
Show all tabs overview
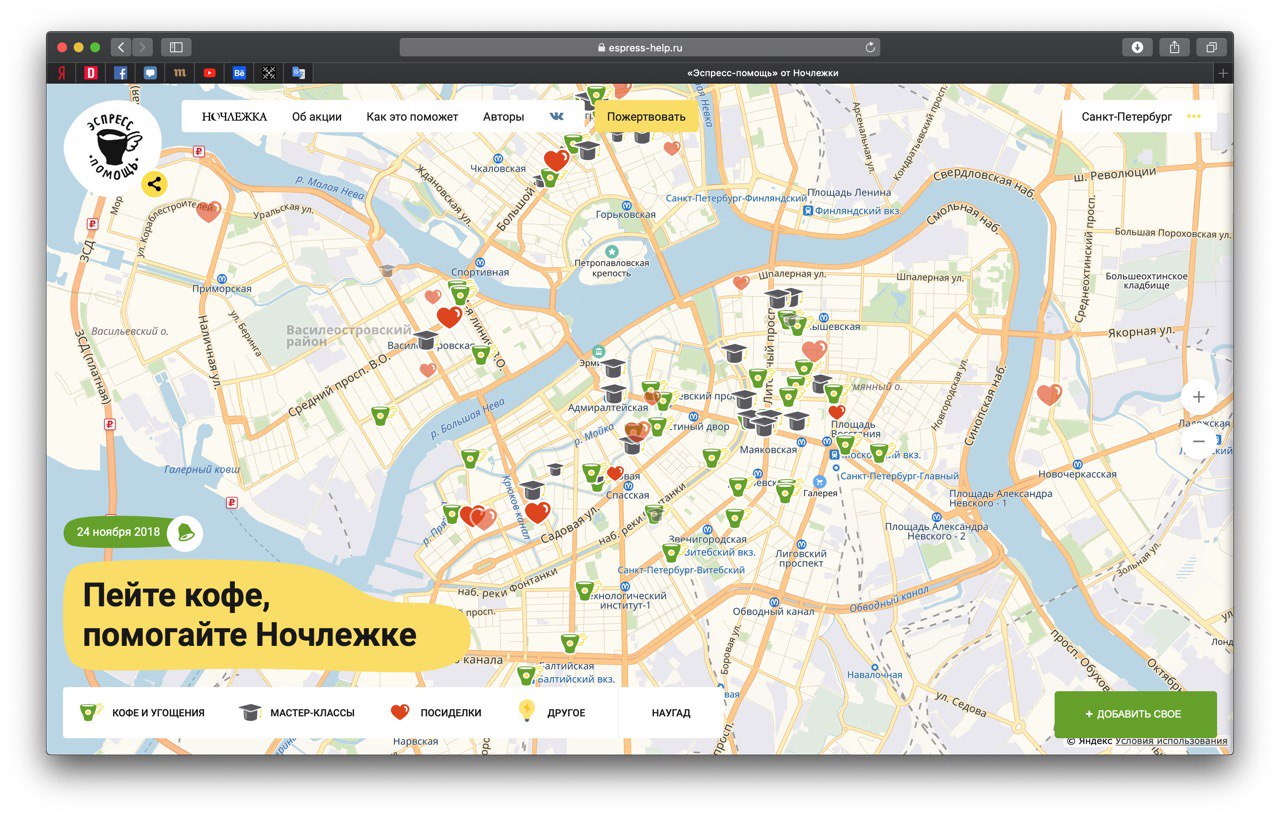[1211, 47]
